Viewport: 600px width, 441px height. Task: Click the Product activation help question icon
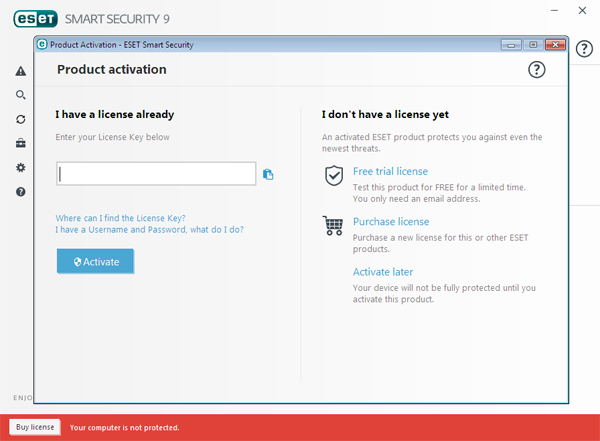click(x=536, y=70)
